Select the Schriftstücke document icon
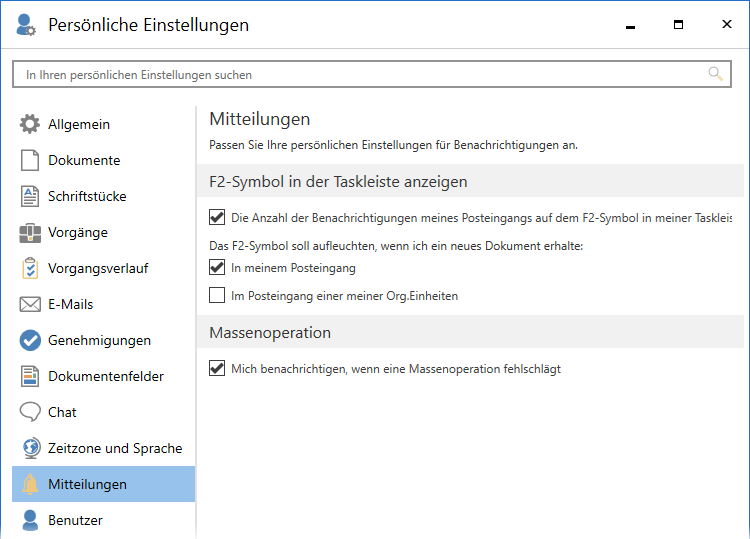This screenshot has height=539, width=750. coord(30,197)
